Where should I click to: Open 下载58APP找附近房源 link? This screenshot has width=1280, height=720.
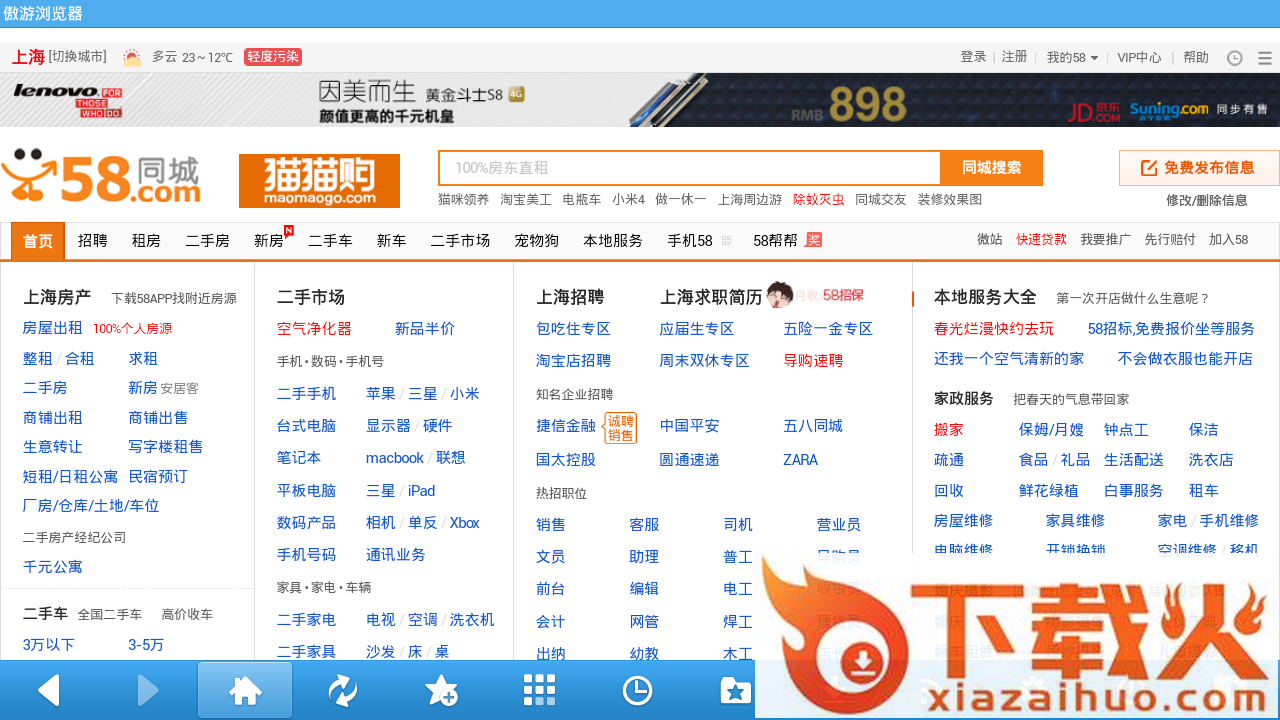coord(174,298)
